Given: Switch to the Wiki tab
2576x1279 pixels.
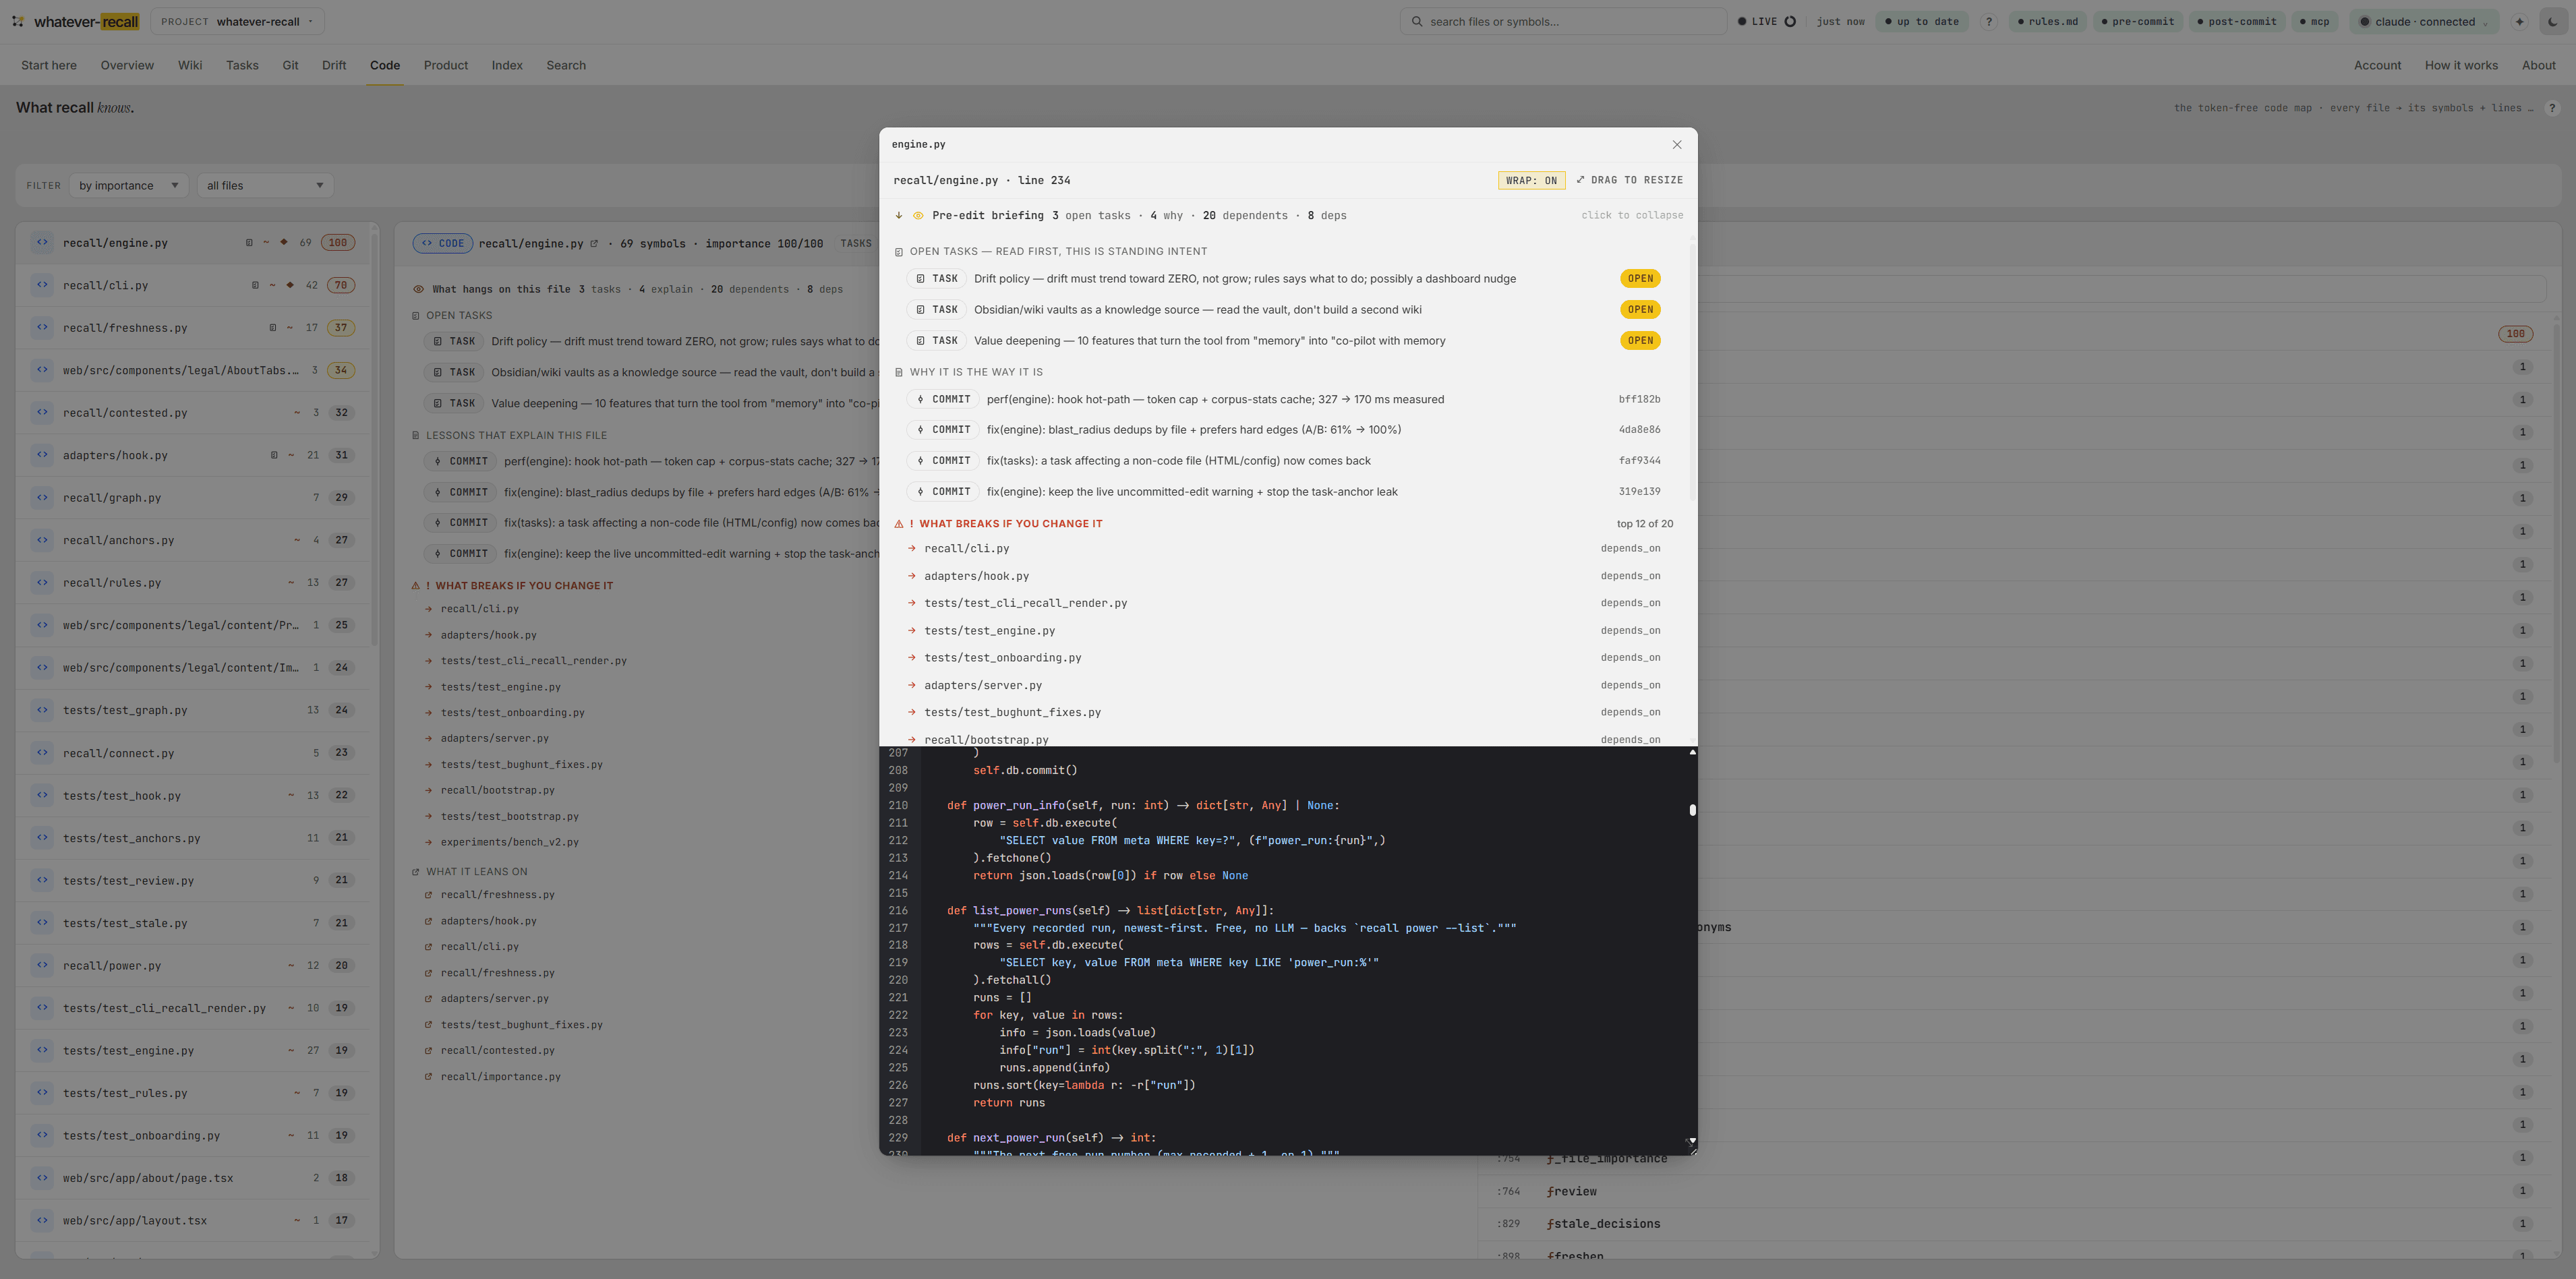Looking at the screenshot, I should point(190,65).
